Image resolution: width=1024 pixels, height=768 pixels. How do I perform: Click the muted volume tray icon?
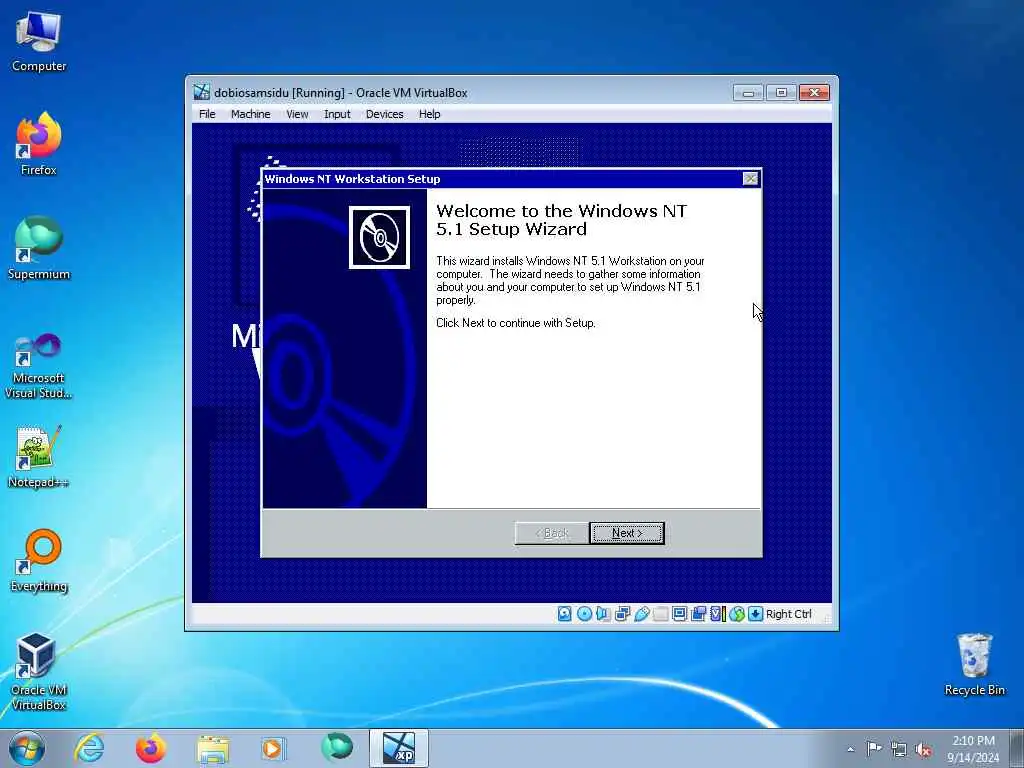(923, 750)
